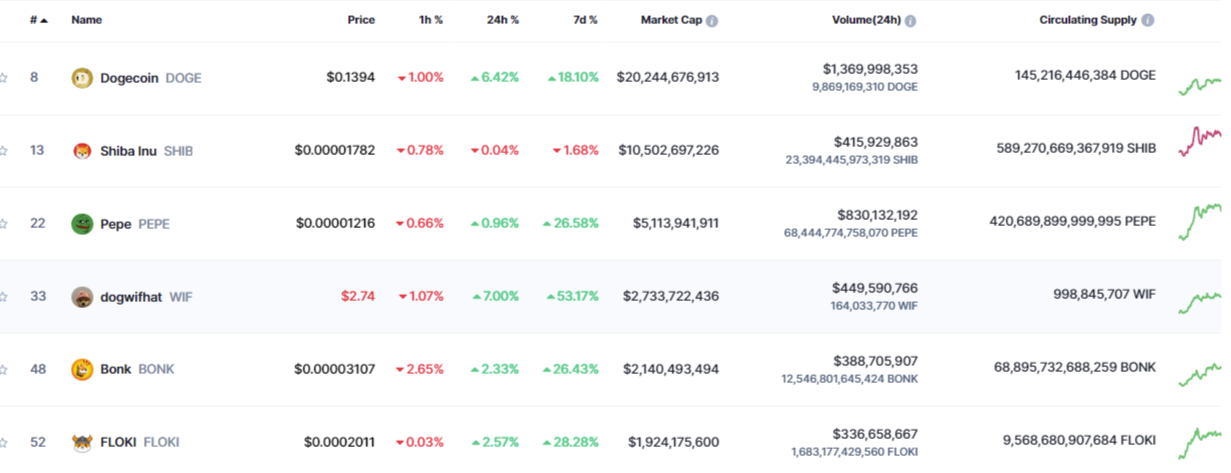Click Bonk price $0.00003107
Viewport: 1231px width, 473px height.
[335, 369]
